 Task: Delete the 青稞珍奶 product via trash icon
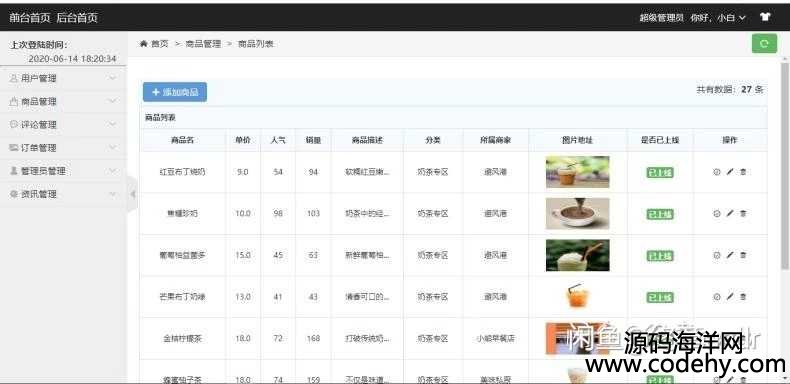743,214
